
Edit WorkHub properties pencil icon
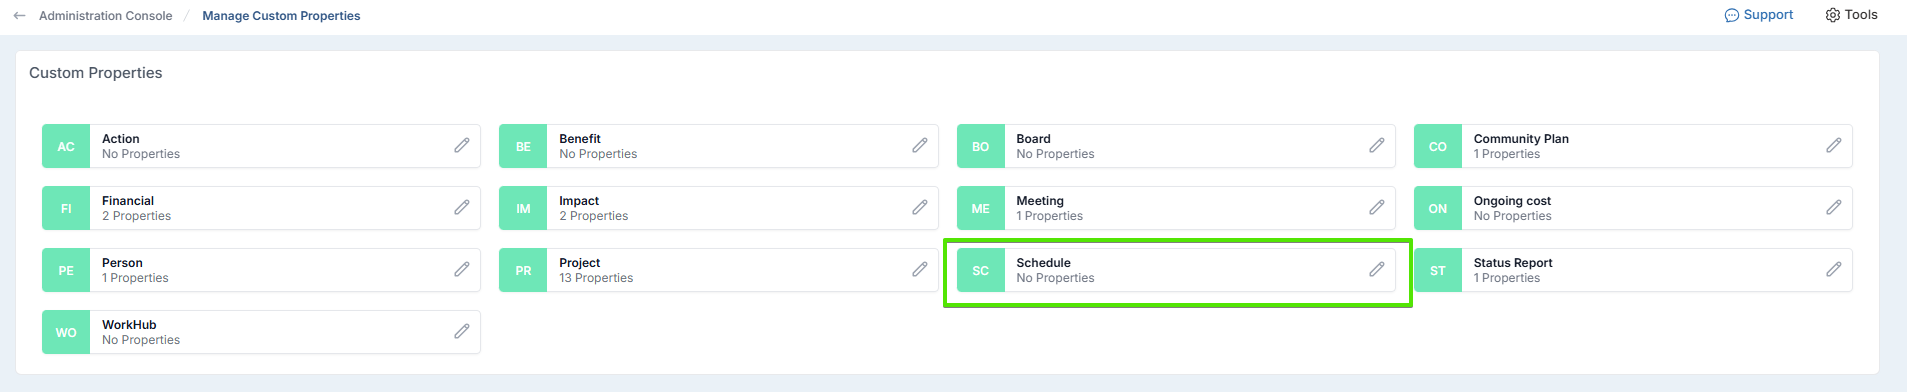pos(462,332)
